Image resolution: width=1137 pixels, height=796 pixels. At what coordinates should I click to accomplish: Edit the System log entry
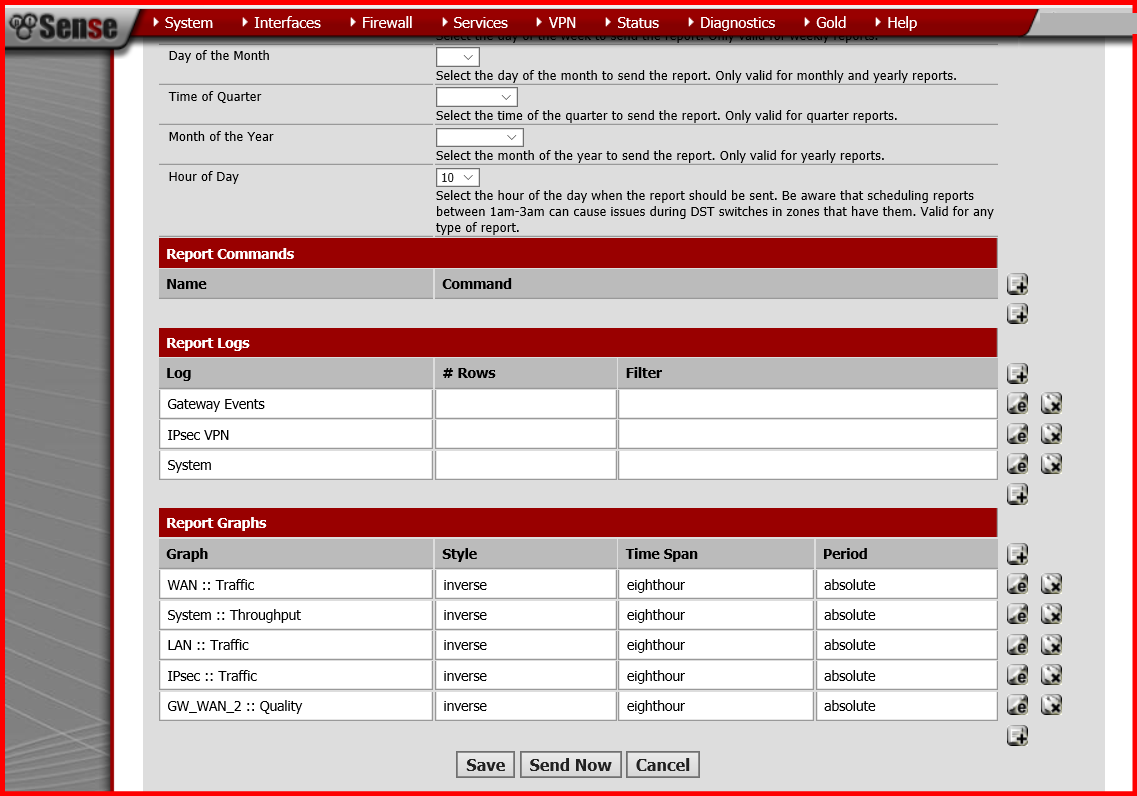(1017, 464)
